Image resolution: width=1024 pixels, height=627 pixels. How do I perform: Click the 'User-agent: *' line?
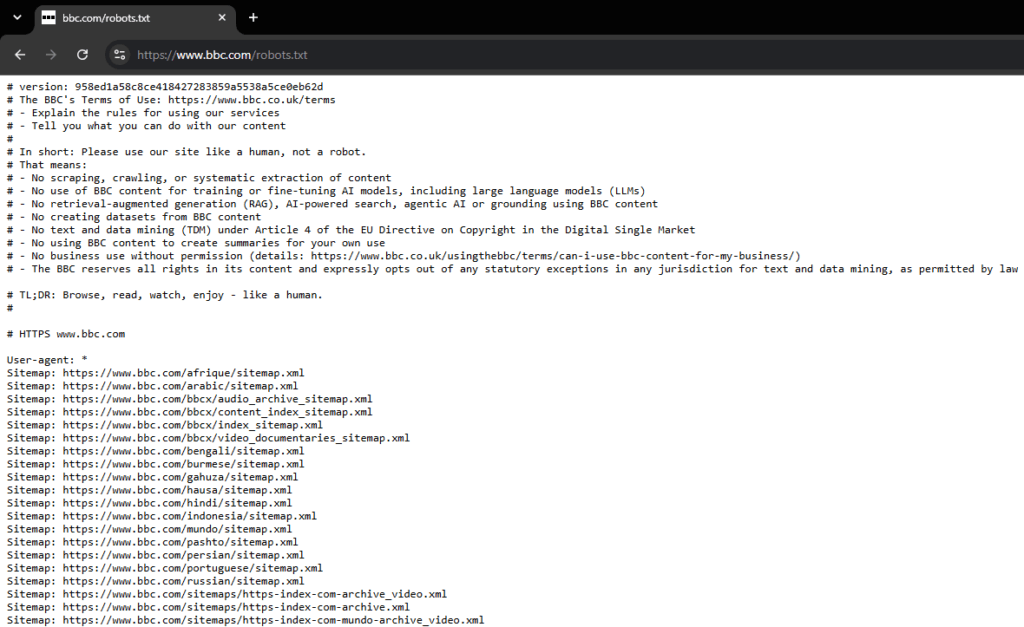point(47,360)
